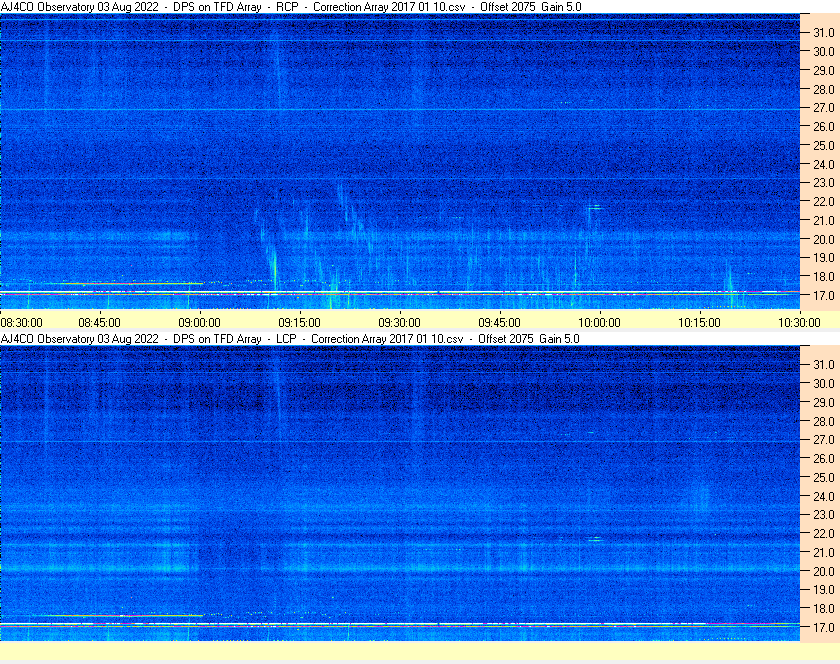The width and height of the screenshot is (840, 664).
Task: Select the 08:45:00 time axis label
Action: (100, 323)
